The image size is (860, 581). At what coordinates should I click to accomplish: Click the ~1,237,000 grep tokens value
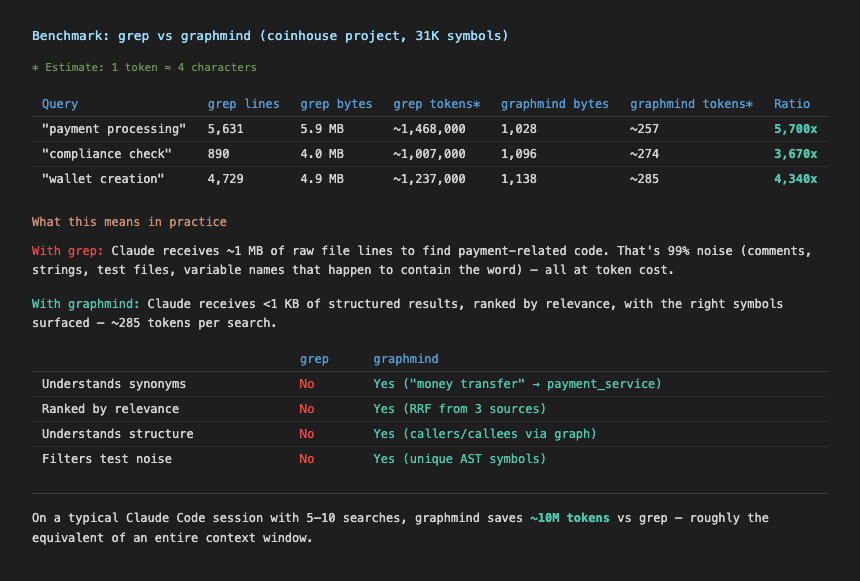pyautogui.click(x=429, y=179)
